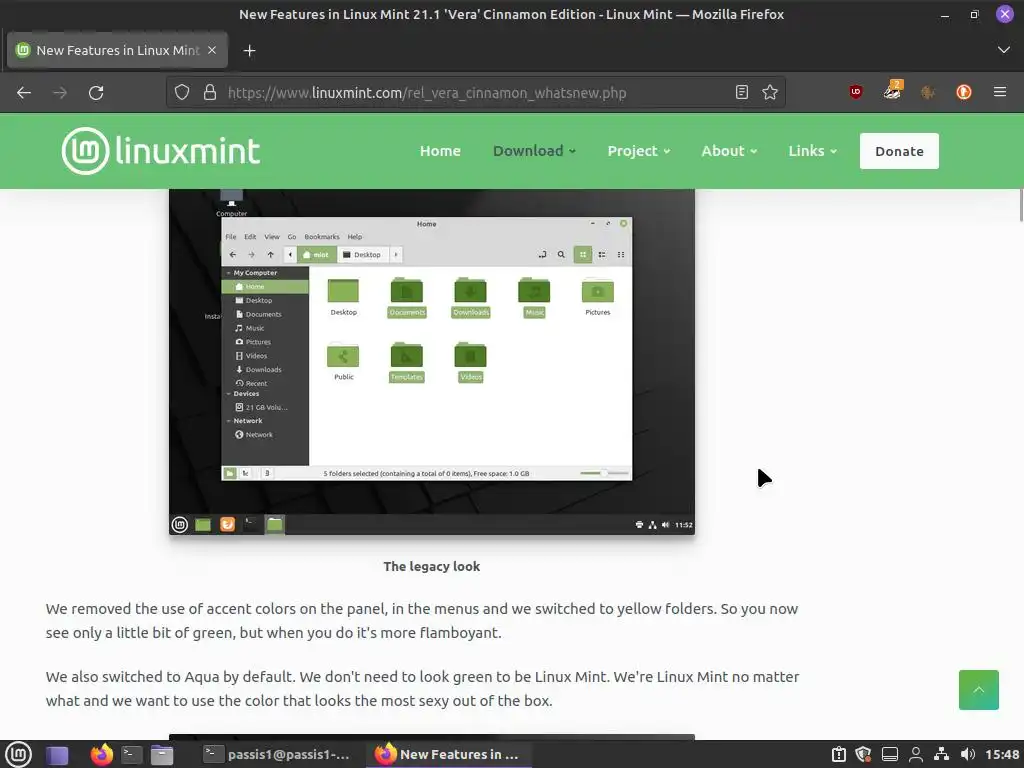Open the sound volume tray icon
The width and height of the screenshot is (1024, 768).
[x=968, y=755]
